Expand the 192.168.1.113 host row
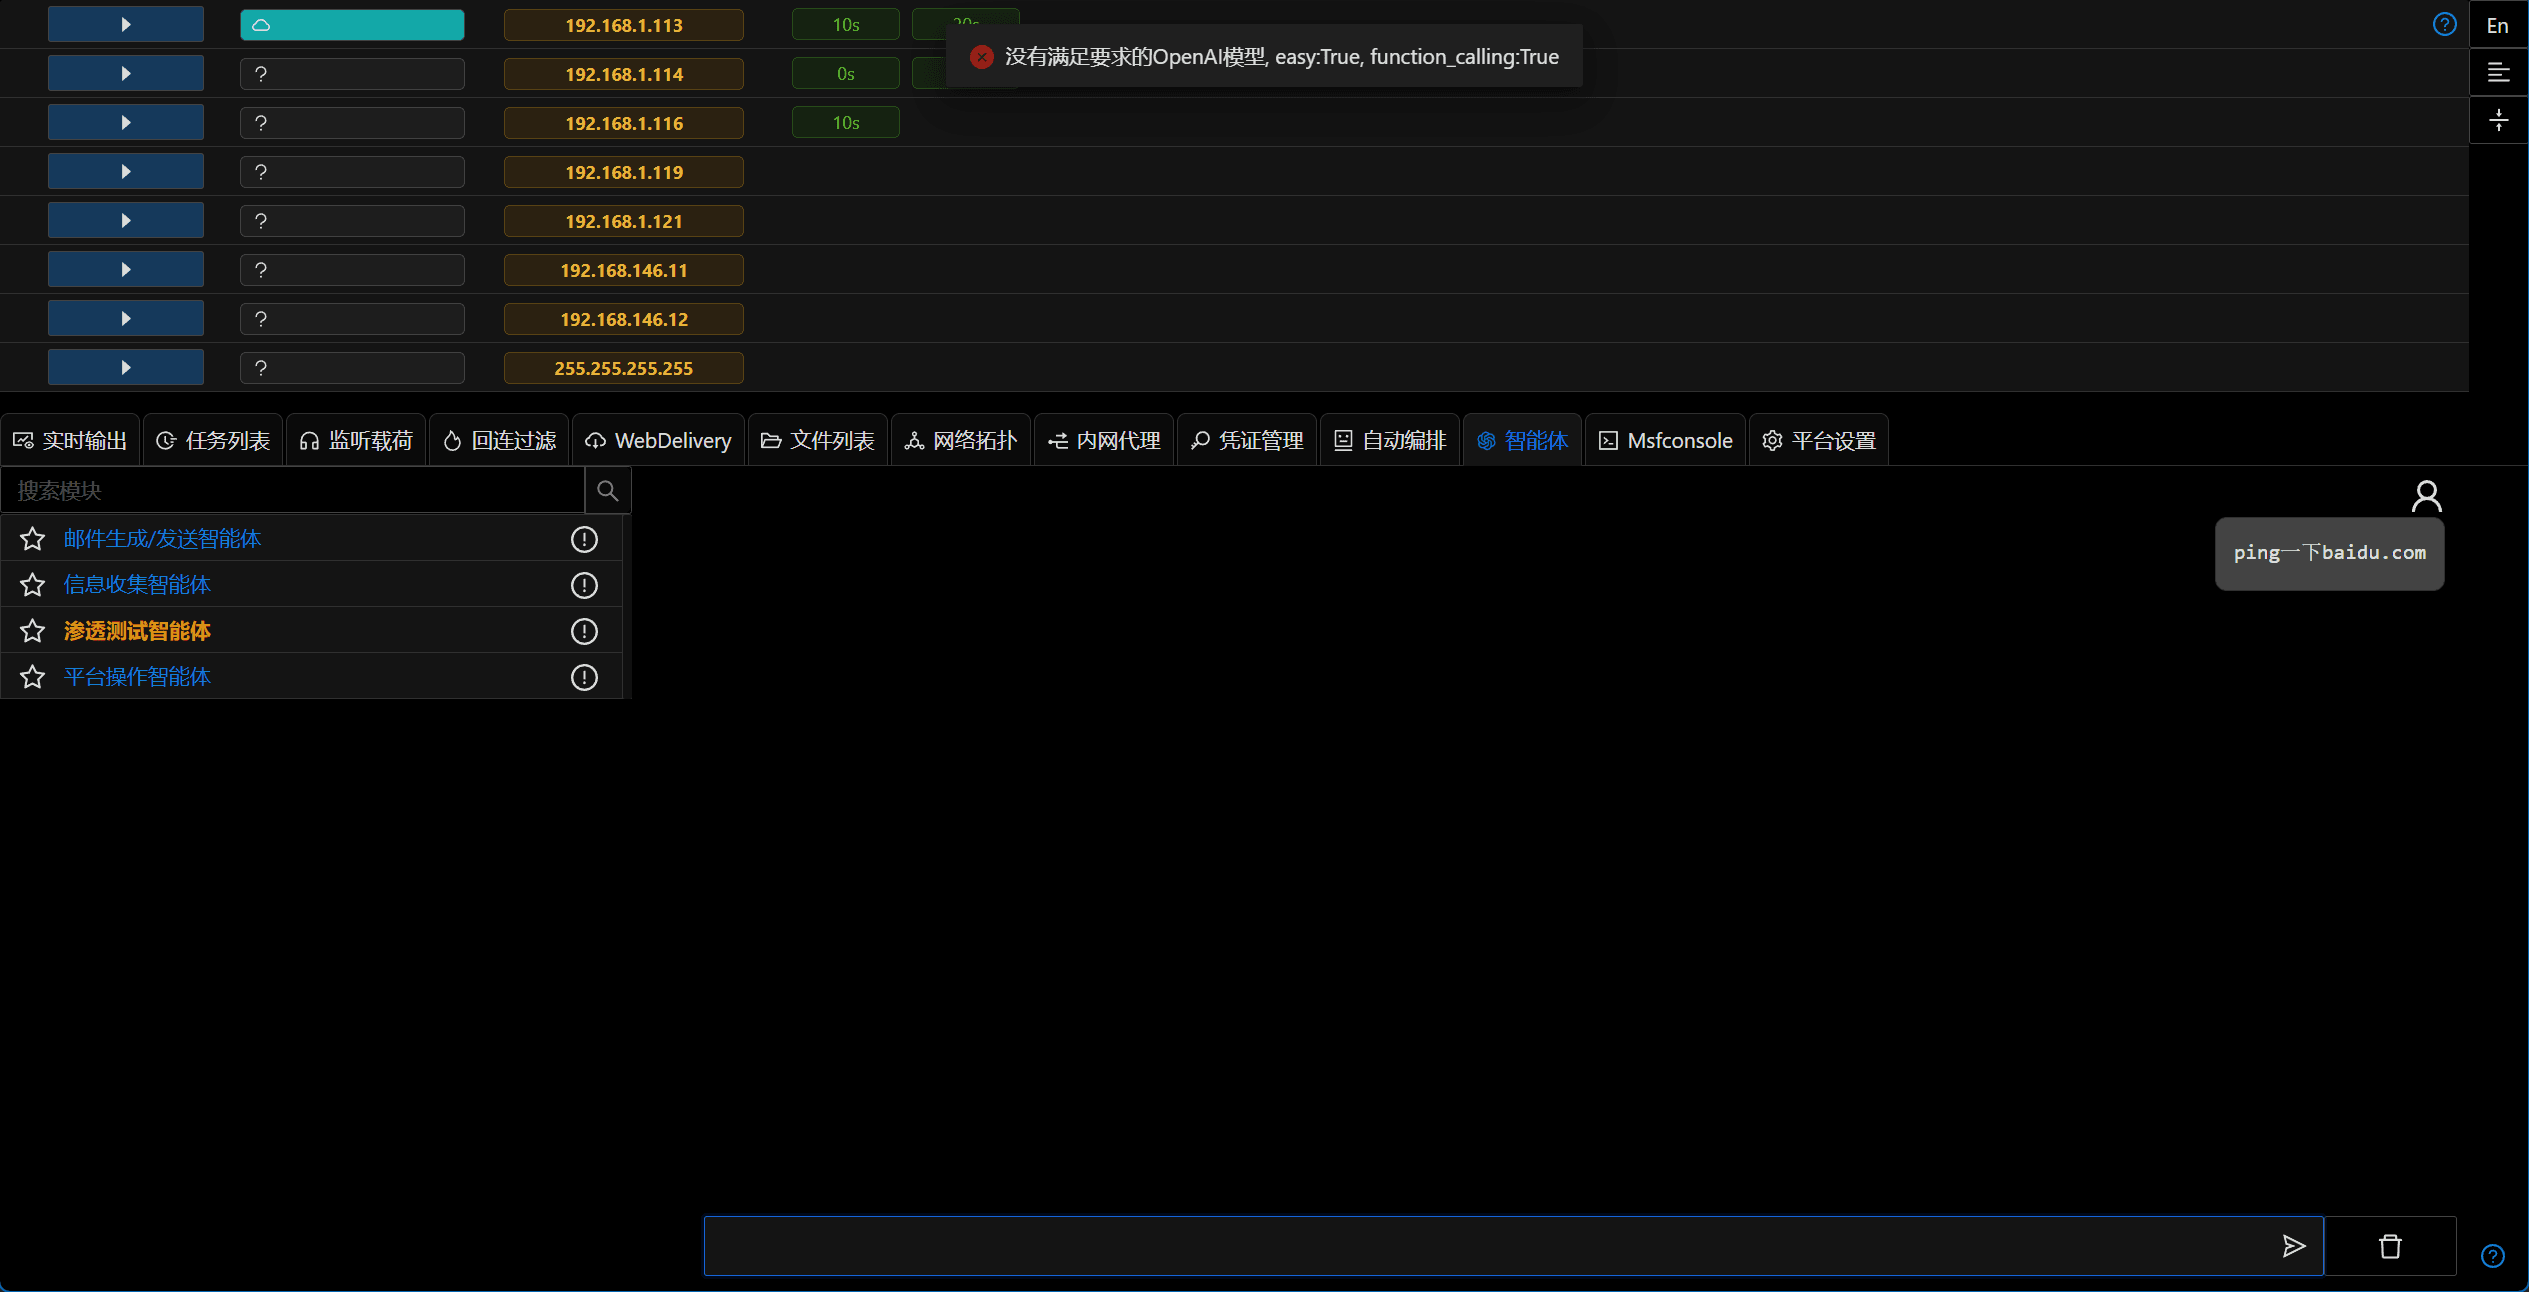The height and width of the screenshot is (1292, 2529). point(126,25)
